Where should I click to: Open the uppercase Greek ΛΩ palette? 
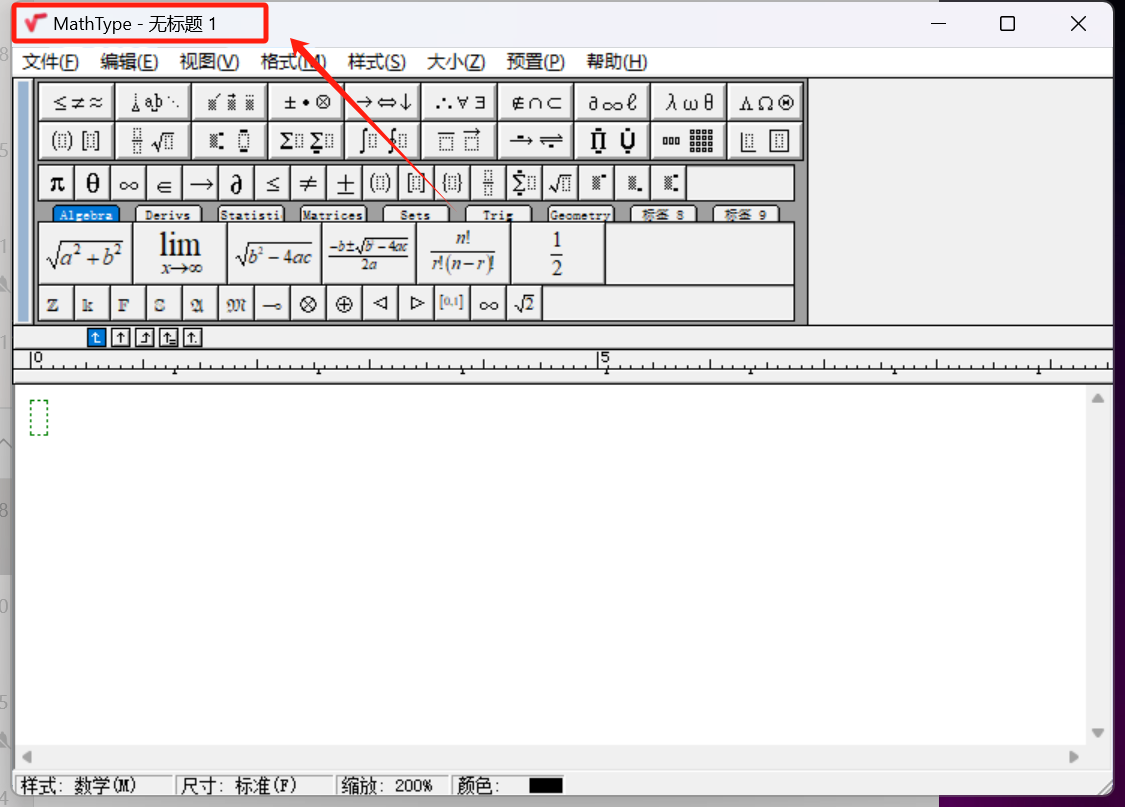pyautogui.click(x=766, y=103)
